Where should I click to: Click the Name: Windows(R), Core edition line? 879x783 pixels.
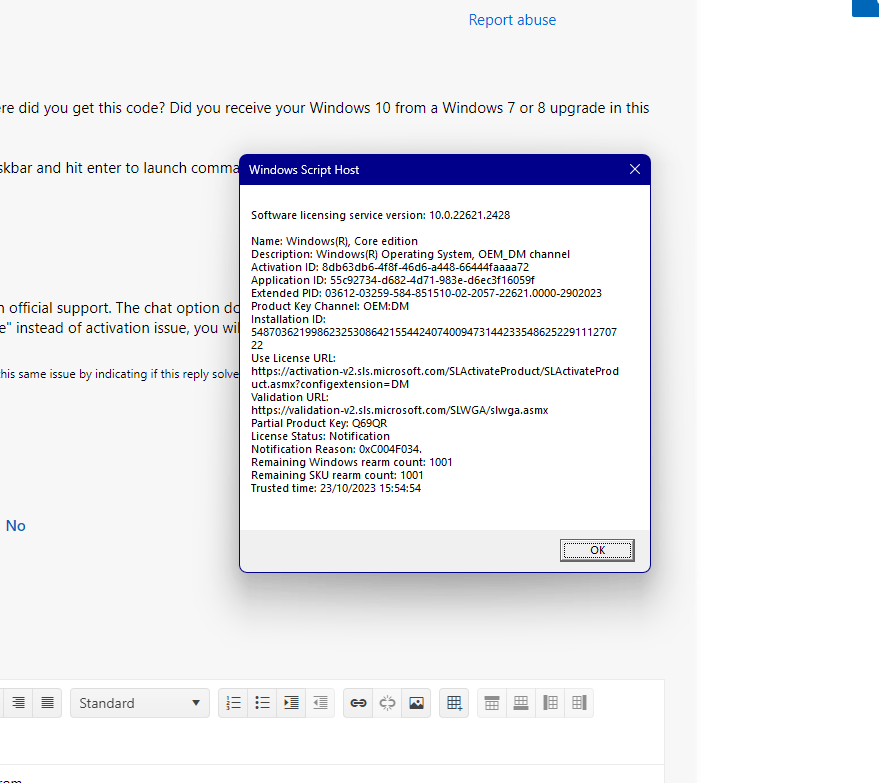pyautogui.click(x=334, y=241)
